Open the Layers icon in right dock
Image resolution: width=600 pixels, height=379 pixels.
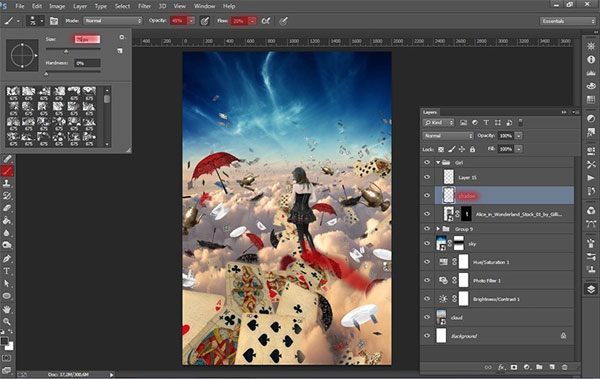(x=591, y=289)
